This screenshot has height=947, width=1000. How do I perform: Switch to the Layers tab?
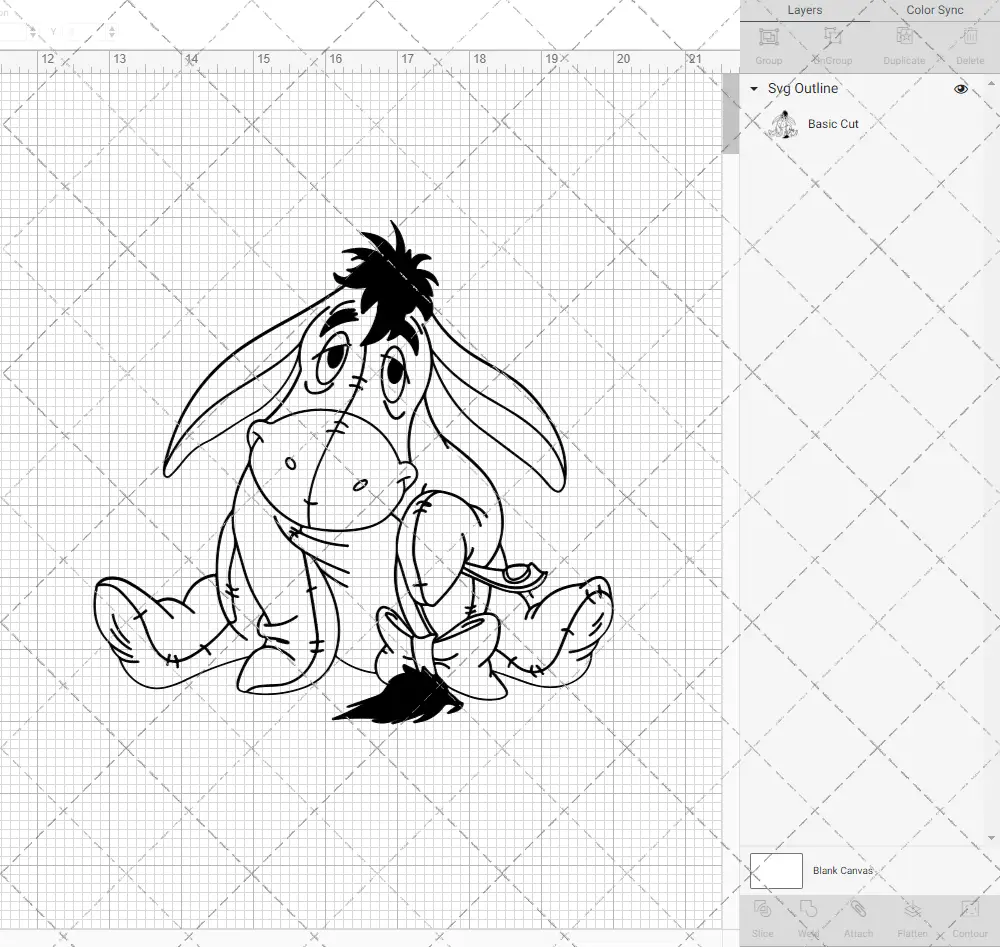[x=805, y=10]
